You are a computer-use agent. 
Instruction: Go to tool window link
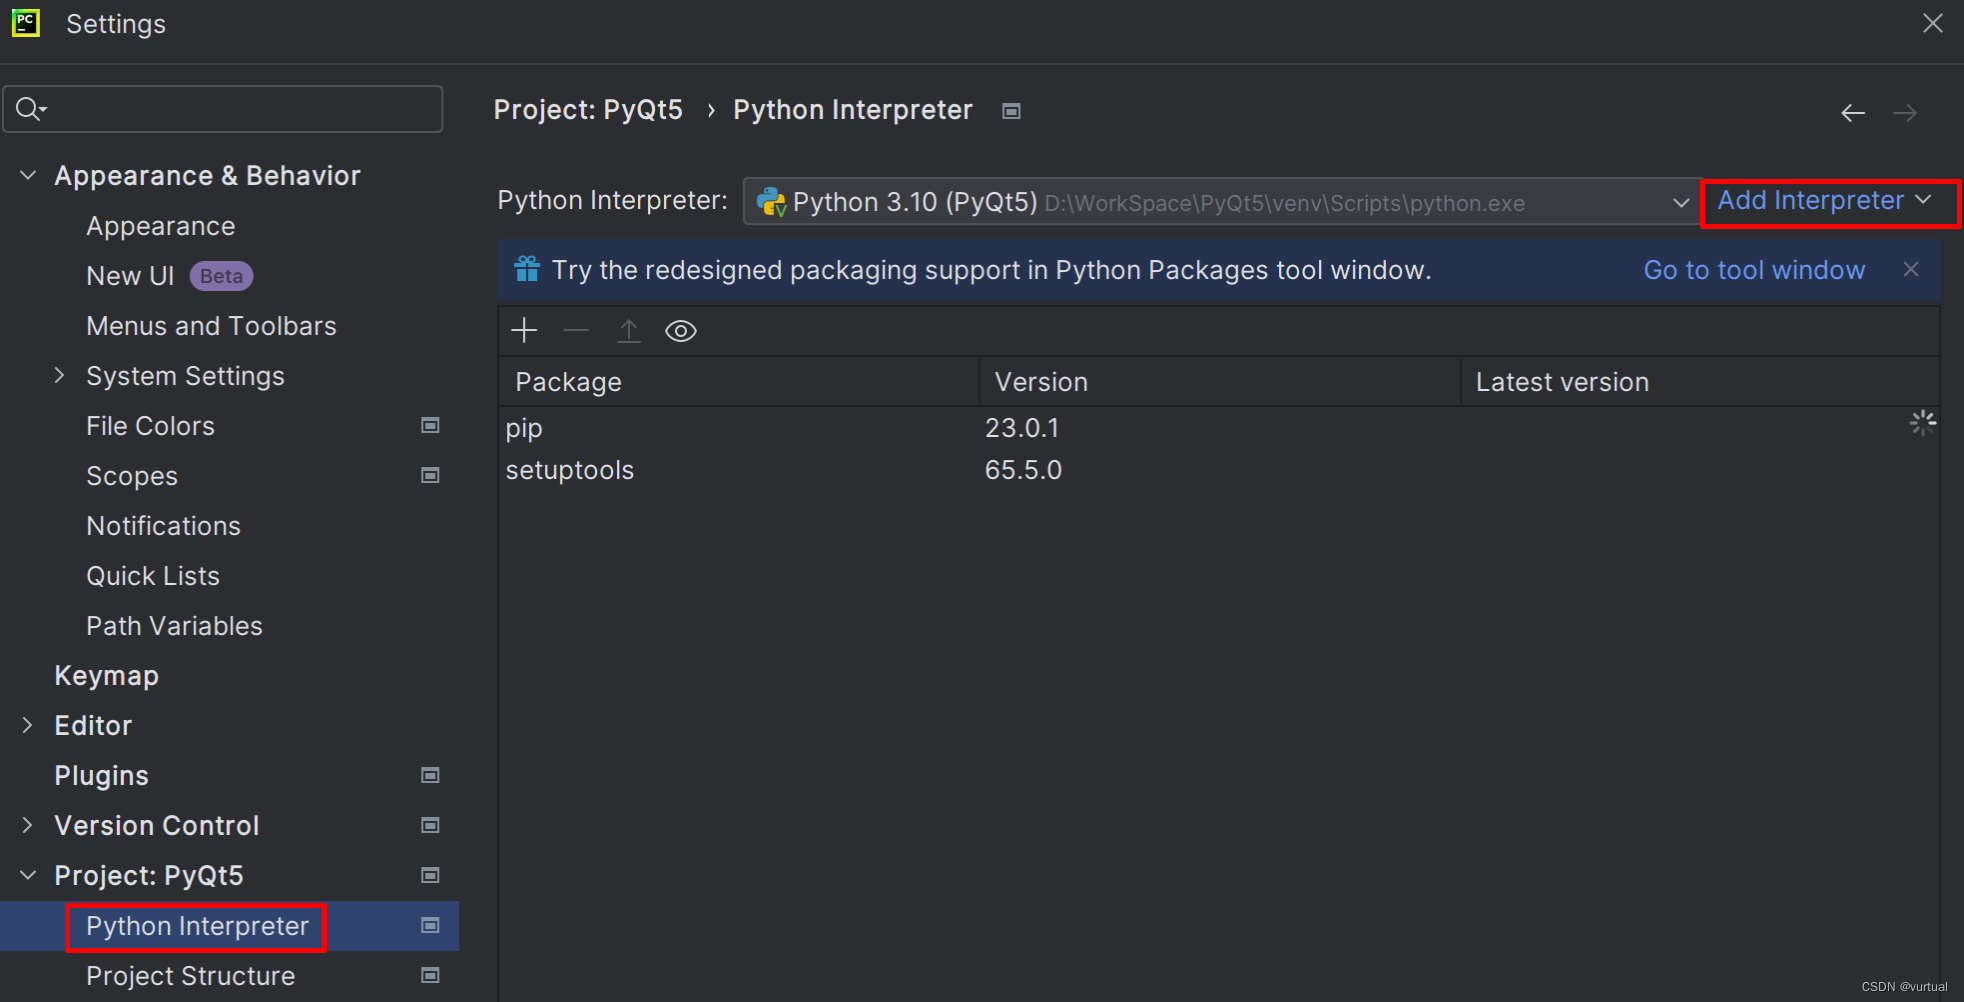click(x=1754, y=270)
